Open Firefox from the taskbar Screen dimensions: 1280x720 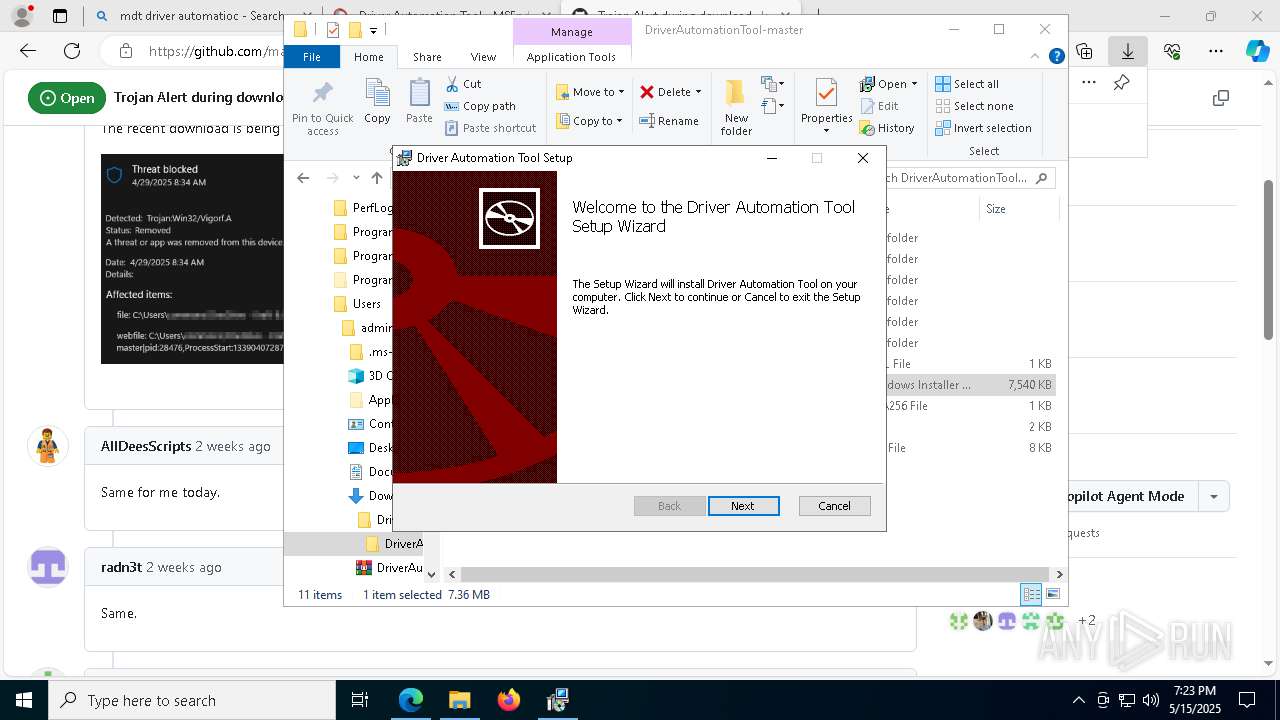tap(508, 700)
